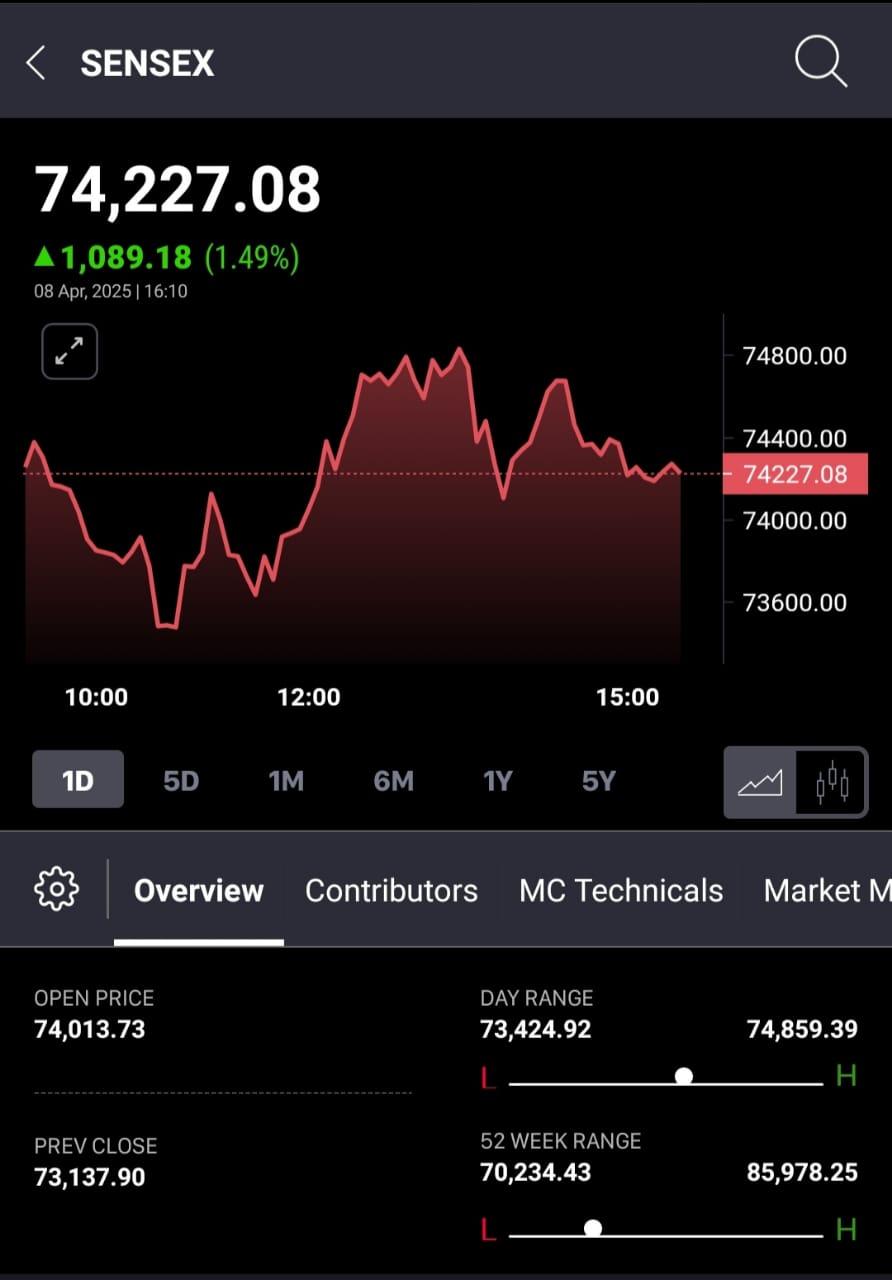Select the 1Y time range

[497, 781]
